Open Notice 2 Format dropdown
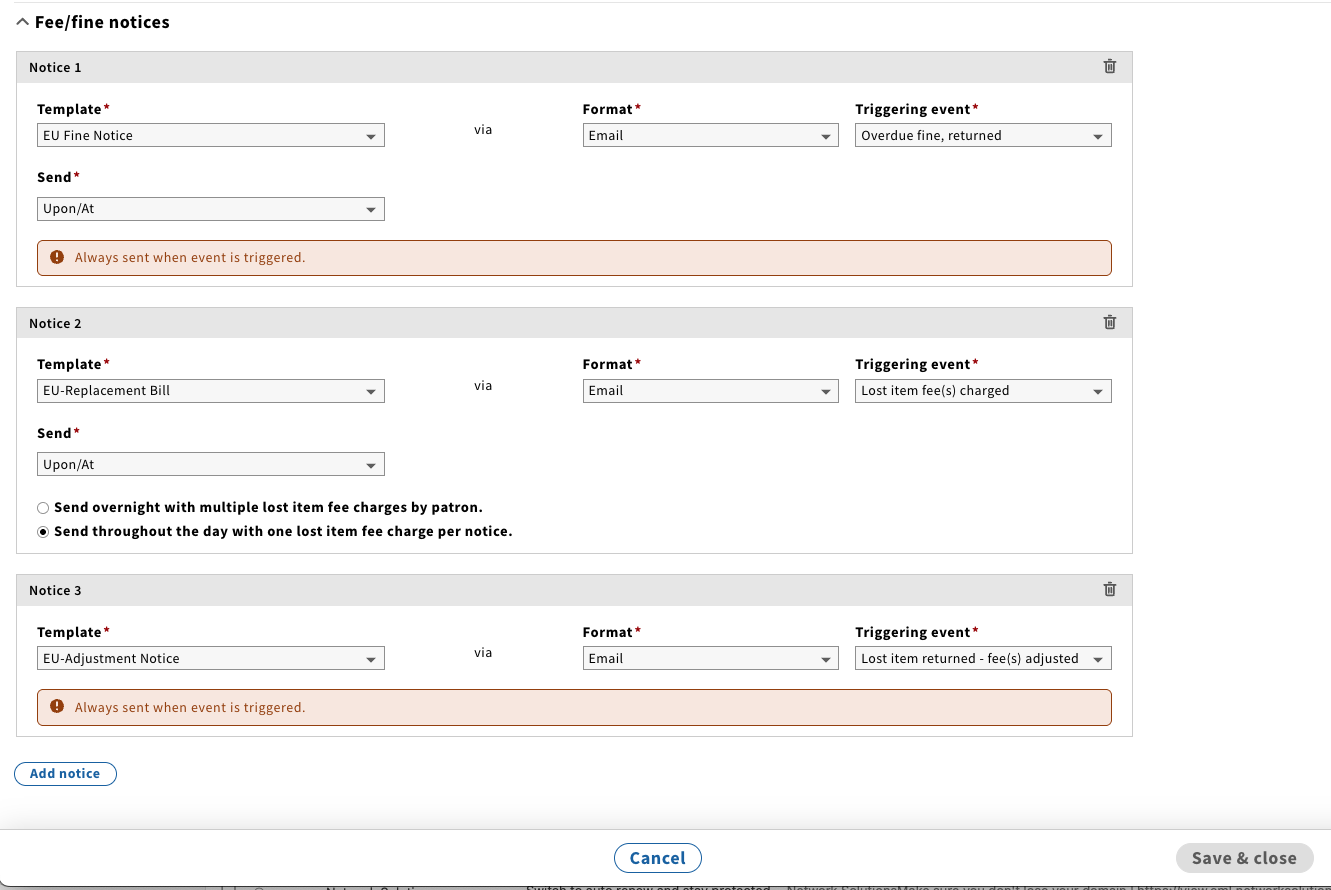The image size is (1331, 890). pos(710,391)
